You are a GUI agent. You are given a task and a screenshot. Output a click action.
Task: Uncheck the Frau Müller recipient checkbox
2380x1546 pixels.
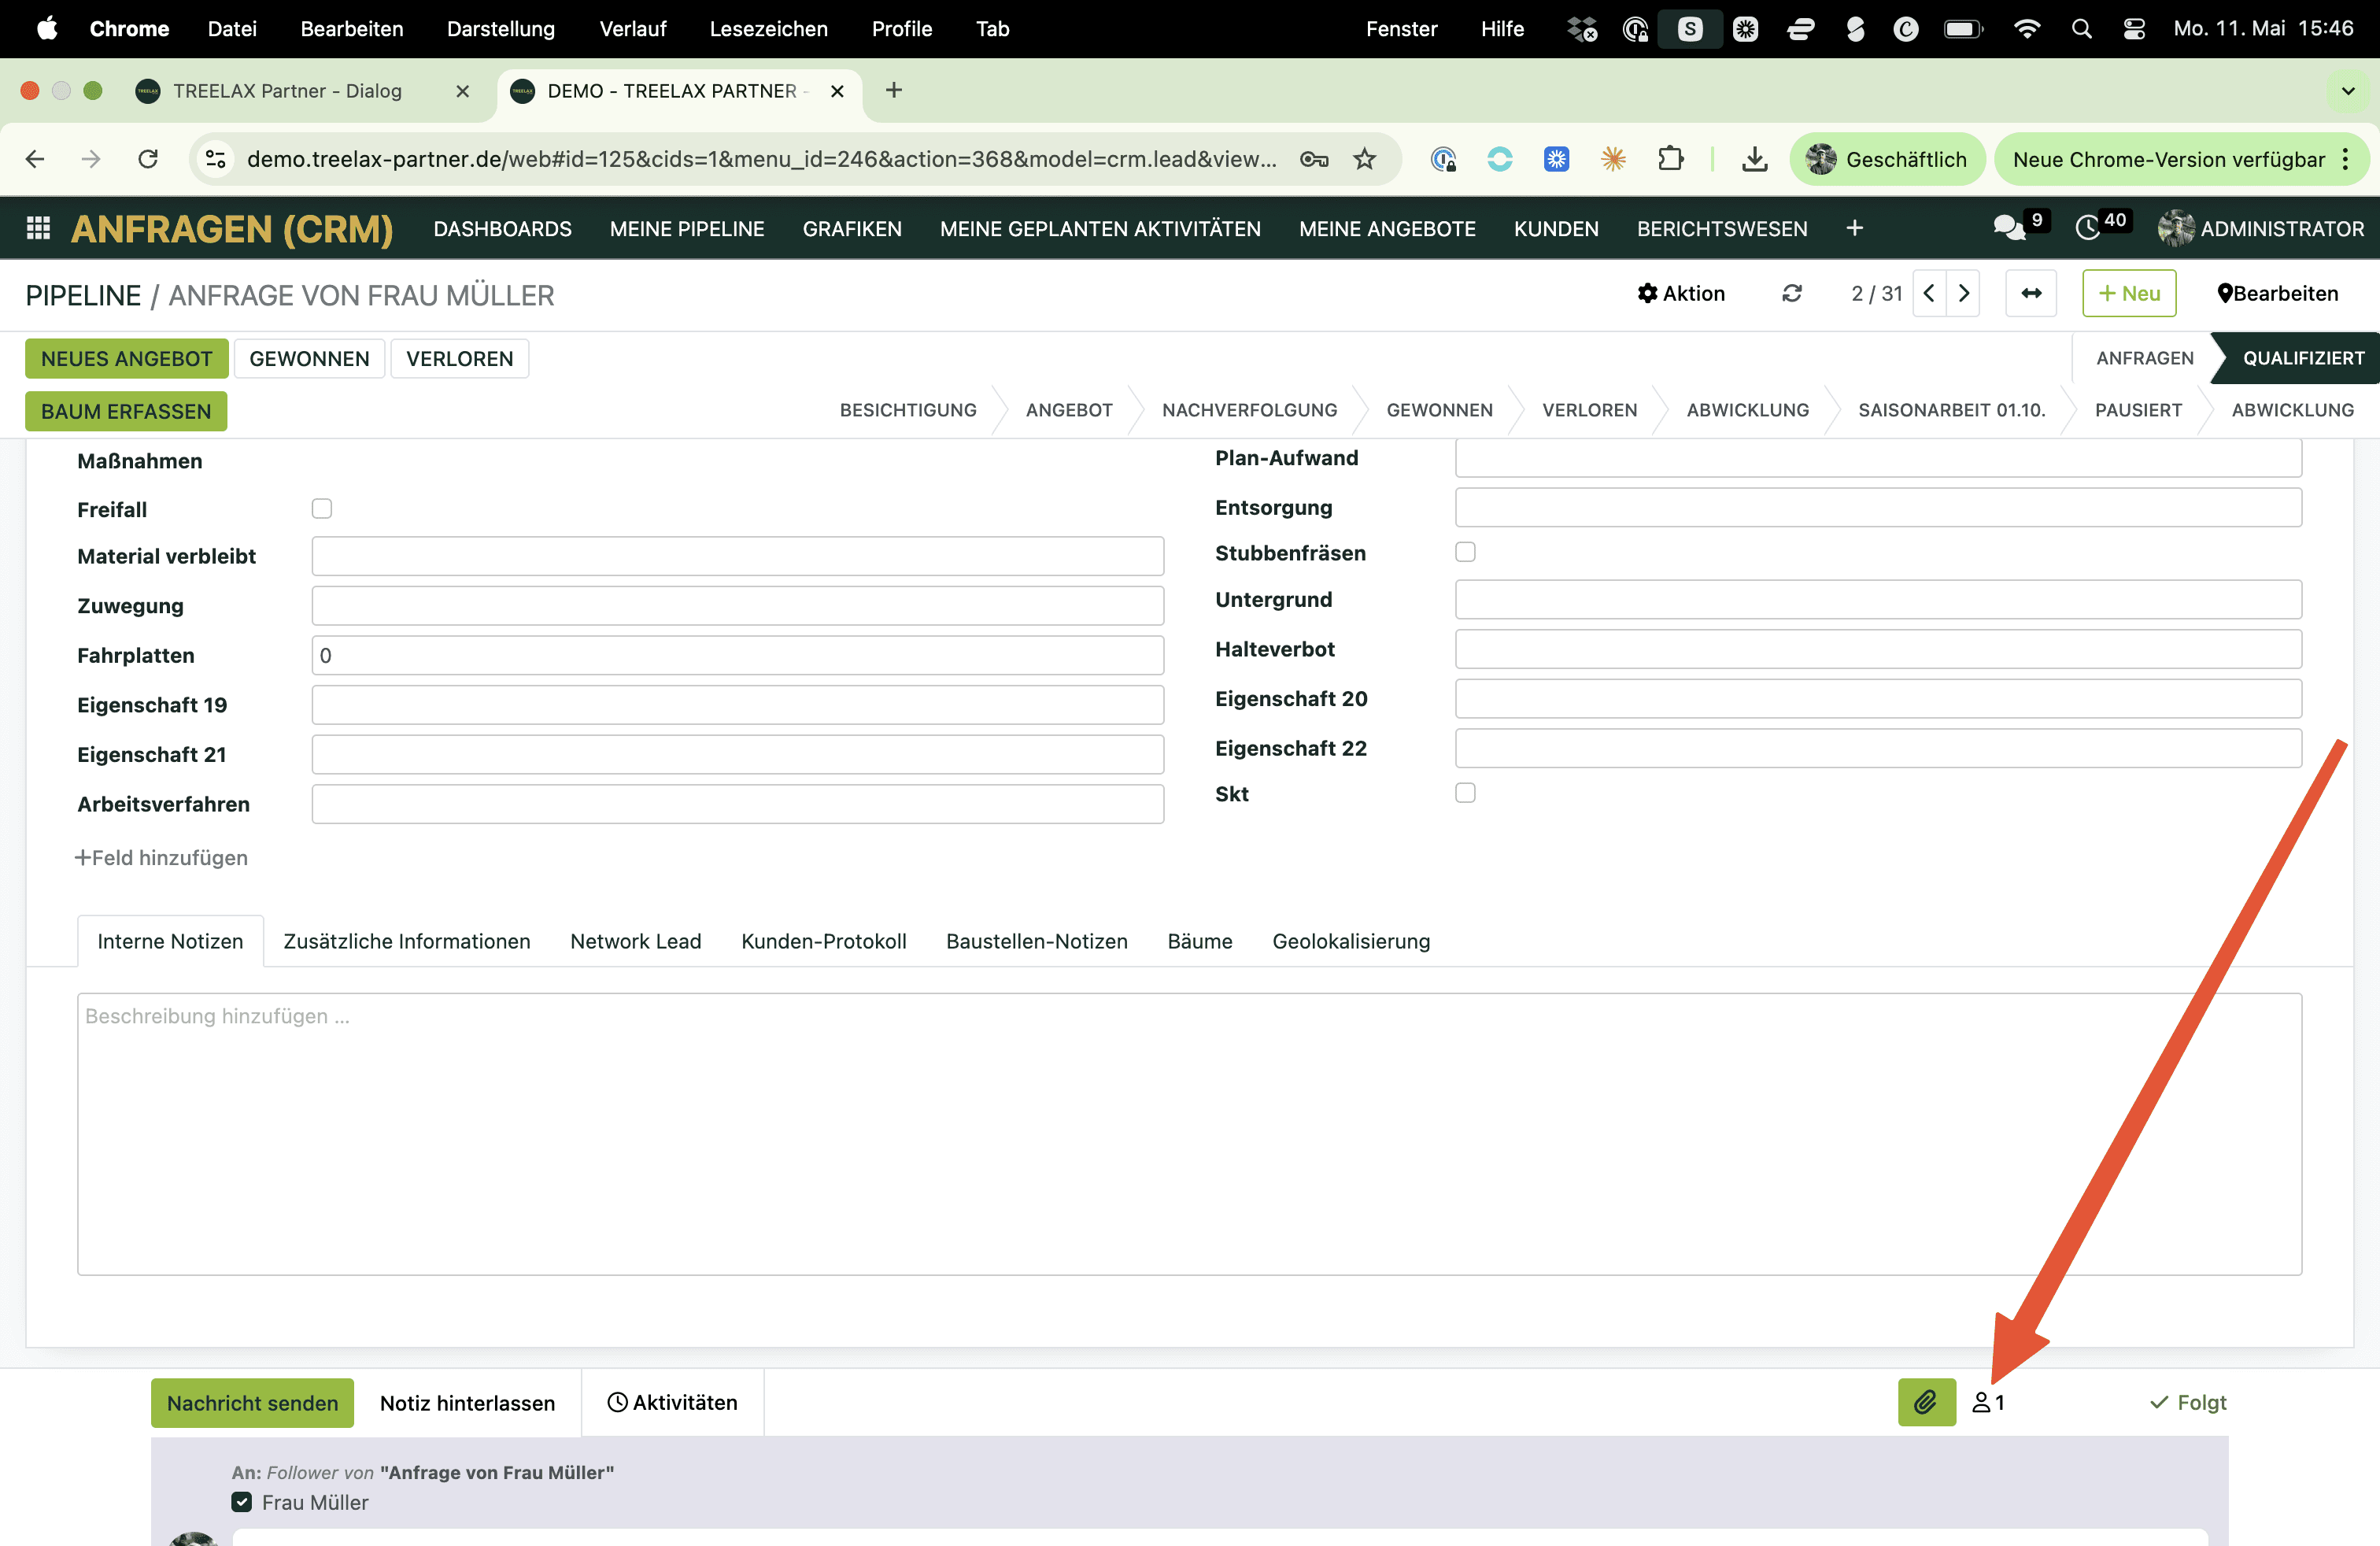(x=241, y=1501)
